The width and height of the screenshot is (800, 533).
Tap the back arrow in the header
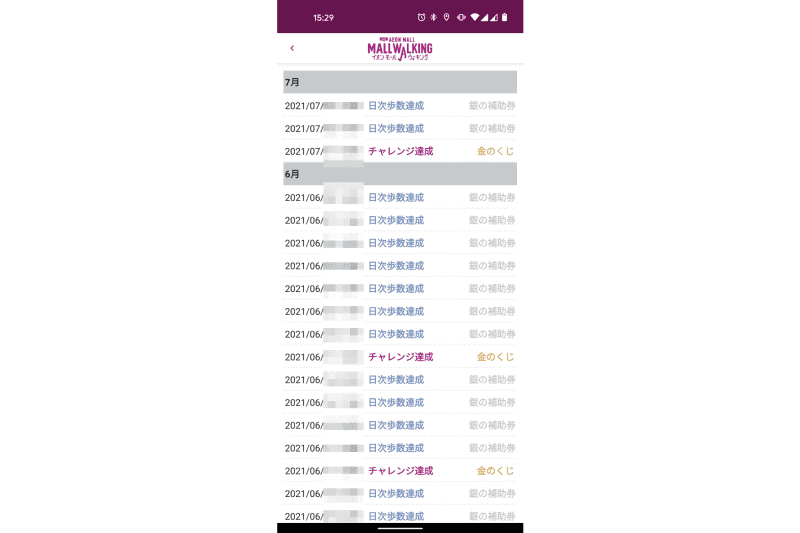coord(292,48)
